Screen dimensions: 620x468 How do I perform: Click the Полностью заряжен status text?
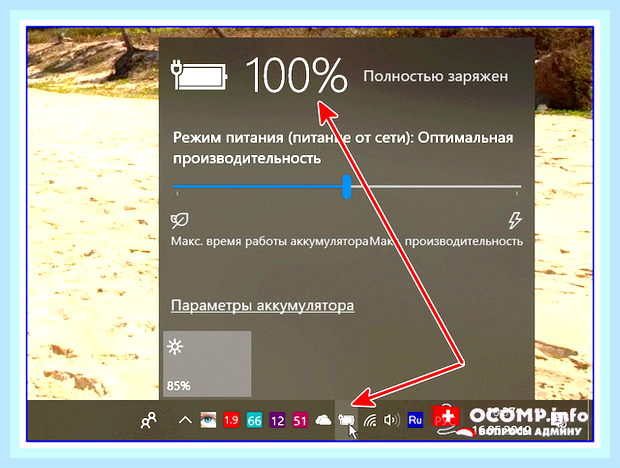436,76
